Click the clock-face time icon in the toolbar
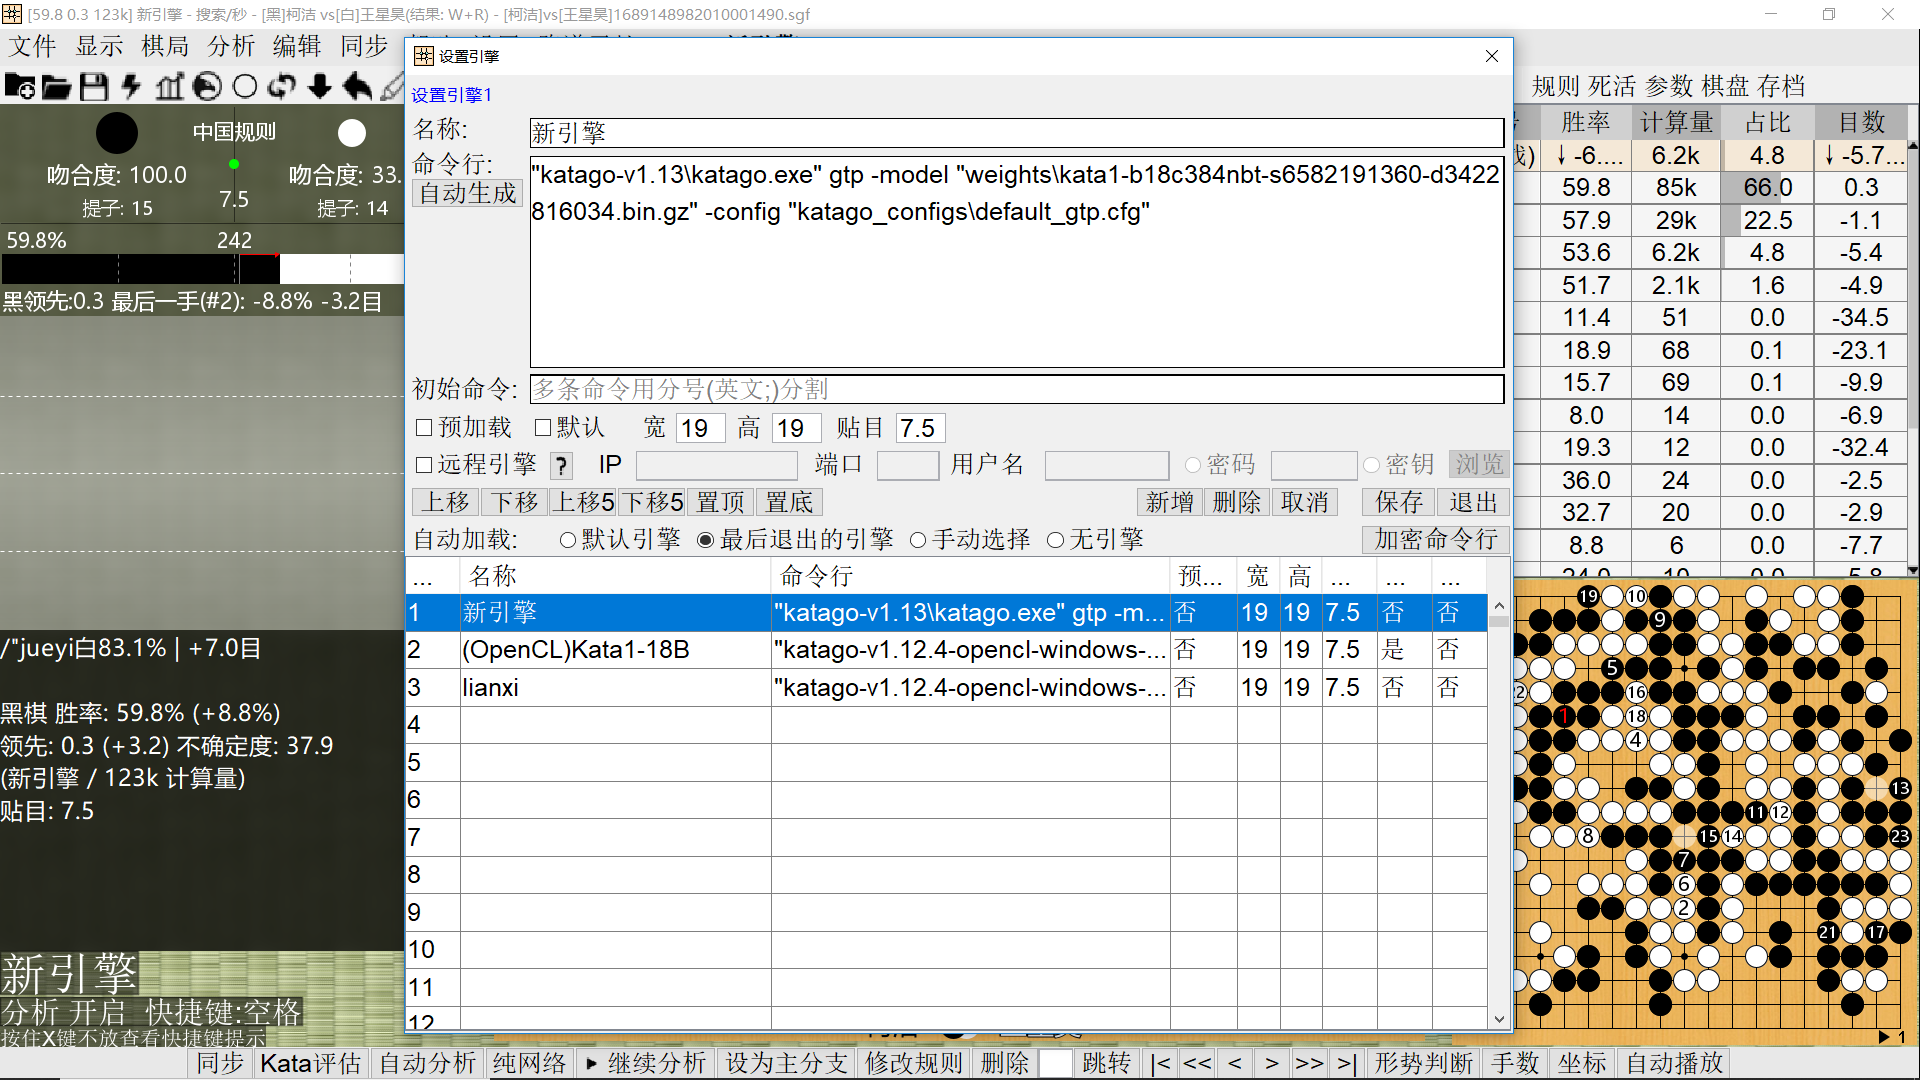 207,87
